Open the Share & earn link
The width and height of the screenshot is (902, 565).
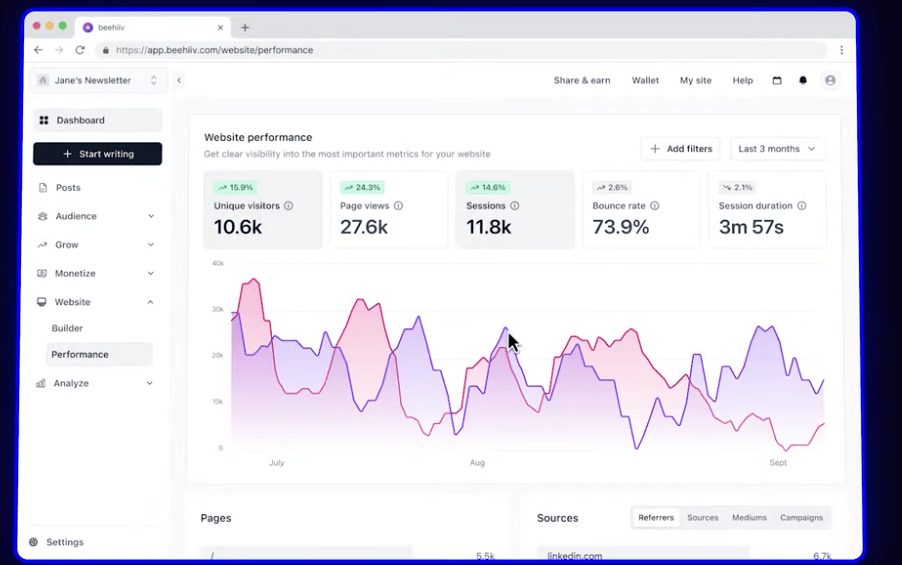582,81
